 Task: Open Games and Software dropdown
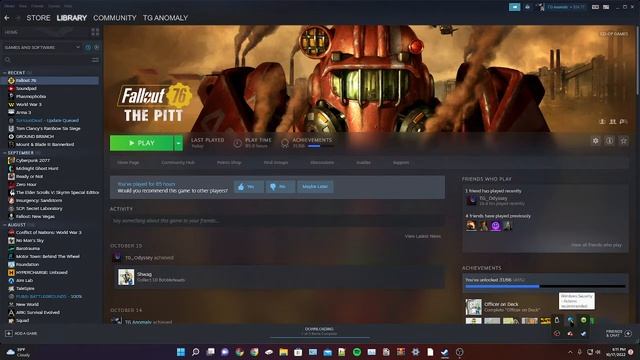[42, 47]
